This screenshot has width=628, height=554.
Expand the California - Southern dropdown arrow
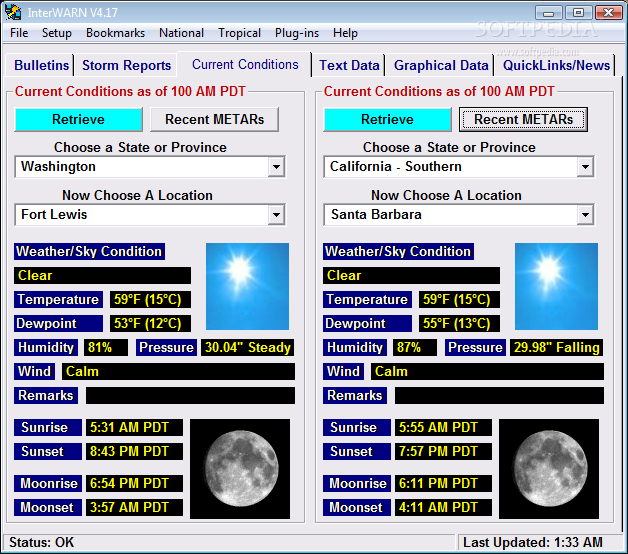585,167
